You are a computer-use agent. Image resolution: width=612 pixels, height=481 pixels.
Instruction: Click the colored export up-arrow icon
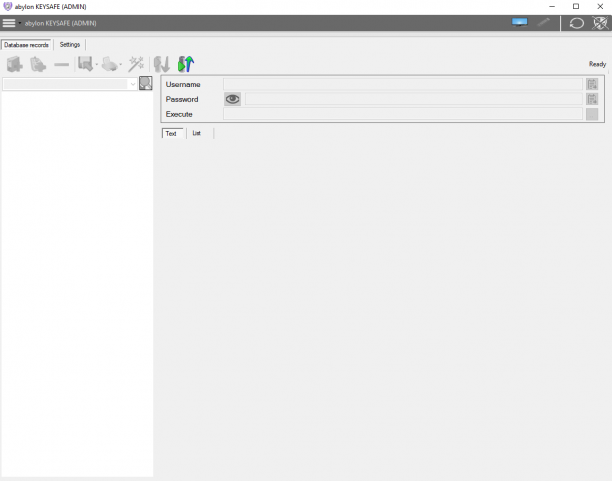pos(186,64)
